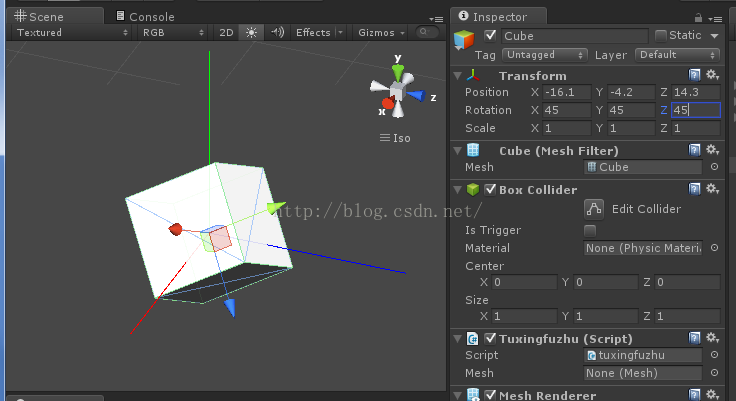Open the RGB render mode dropdown
The height and width of the screenshot is (401, 736).
[x=173, y=32]
